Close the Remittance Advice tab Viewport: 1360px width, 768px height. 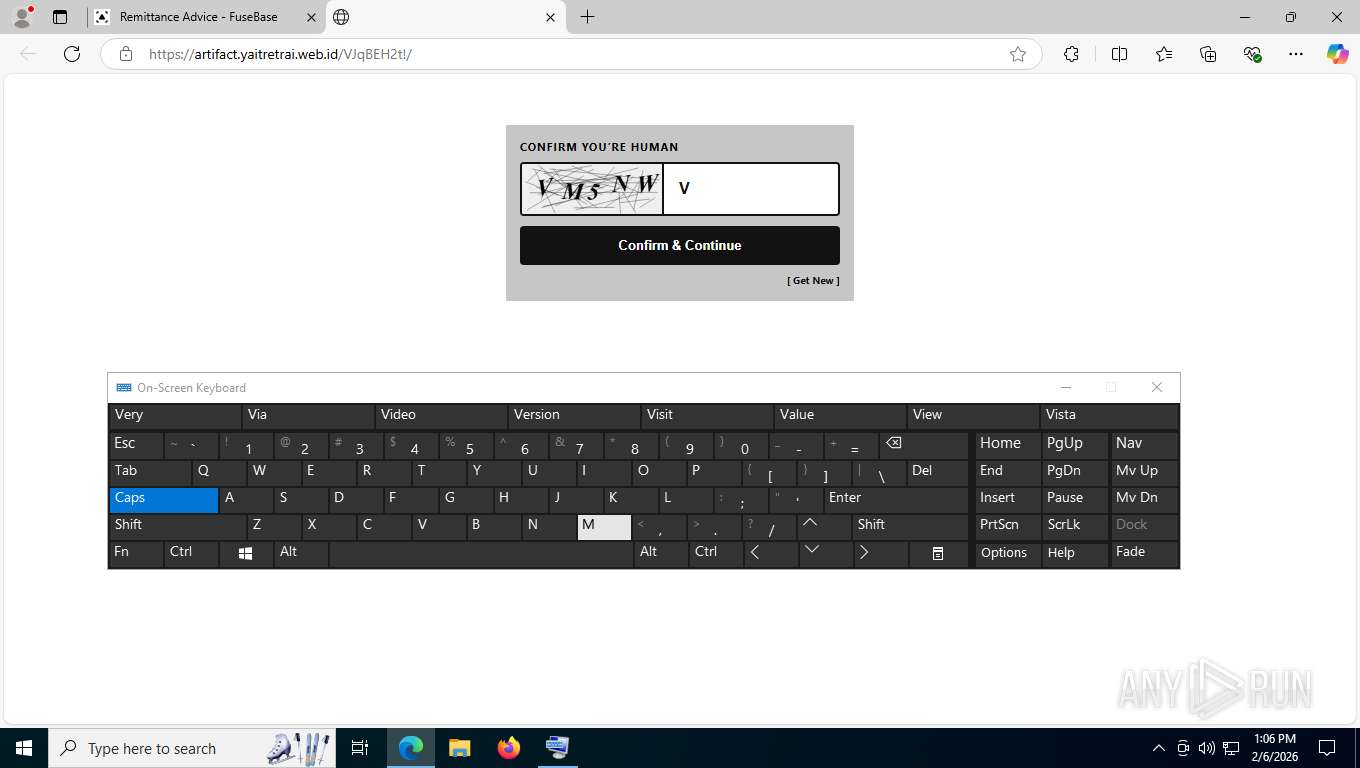[311, 17]
